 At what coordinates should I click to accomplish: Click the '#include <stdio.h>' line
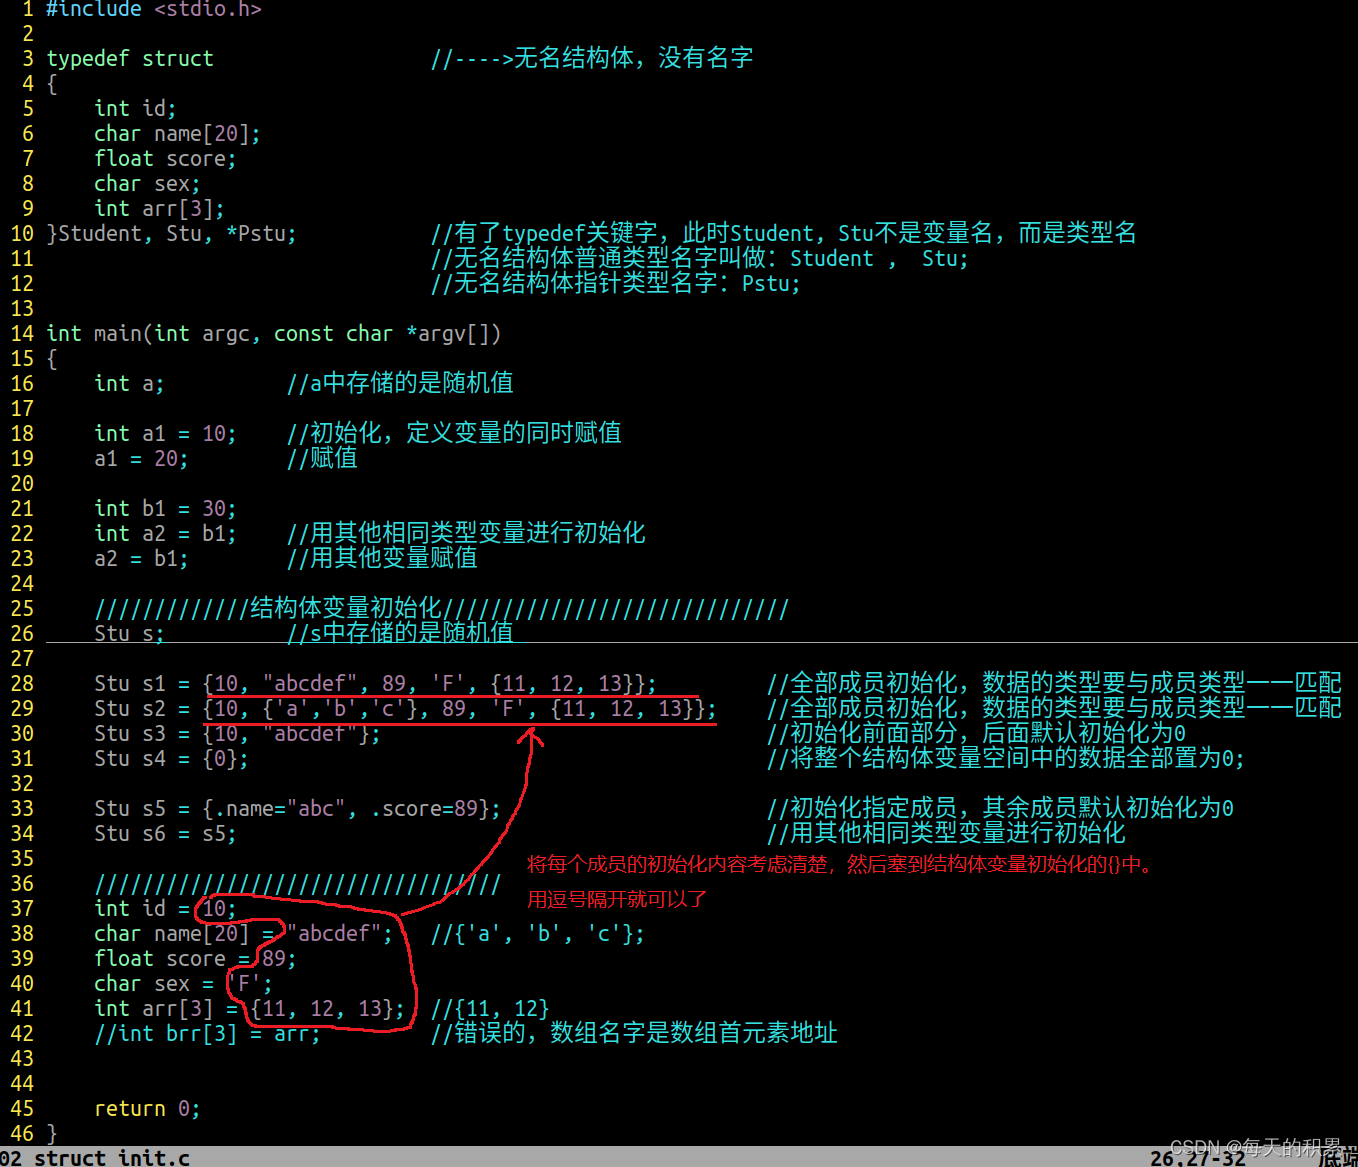pos(153,9)
